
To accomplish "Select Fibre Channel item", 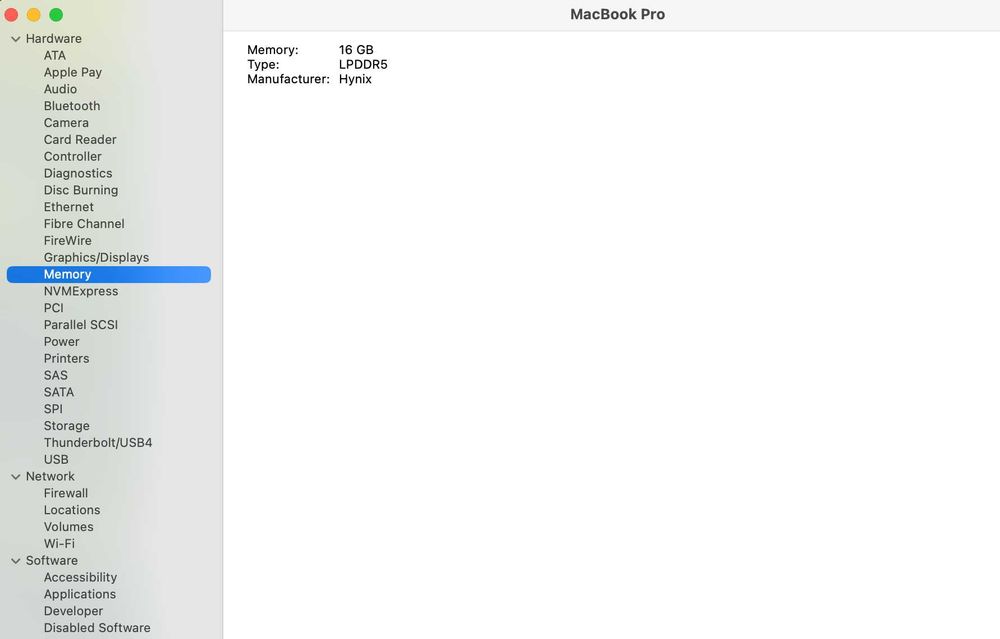I will pyautogui.click(x=84, y=224).
